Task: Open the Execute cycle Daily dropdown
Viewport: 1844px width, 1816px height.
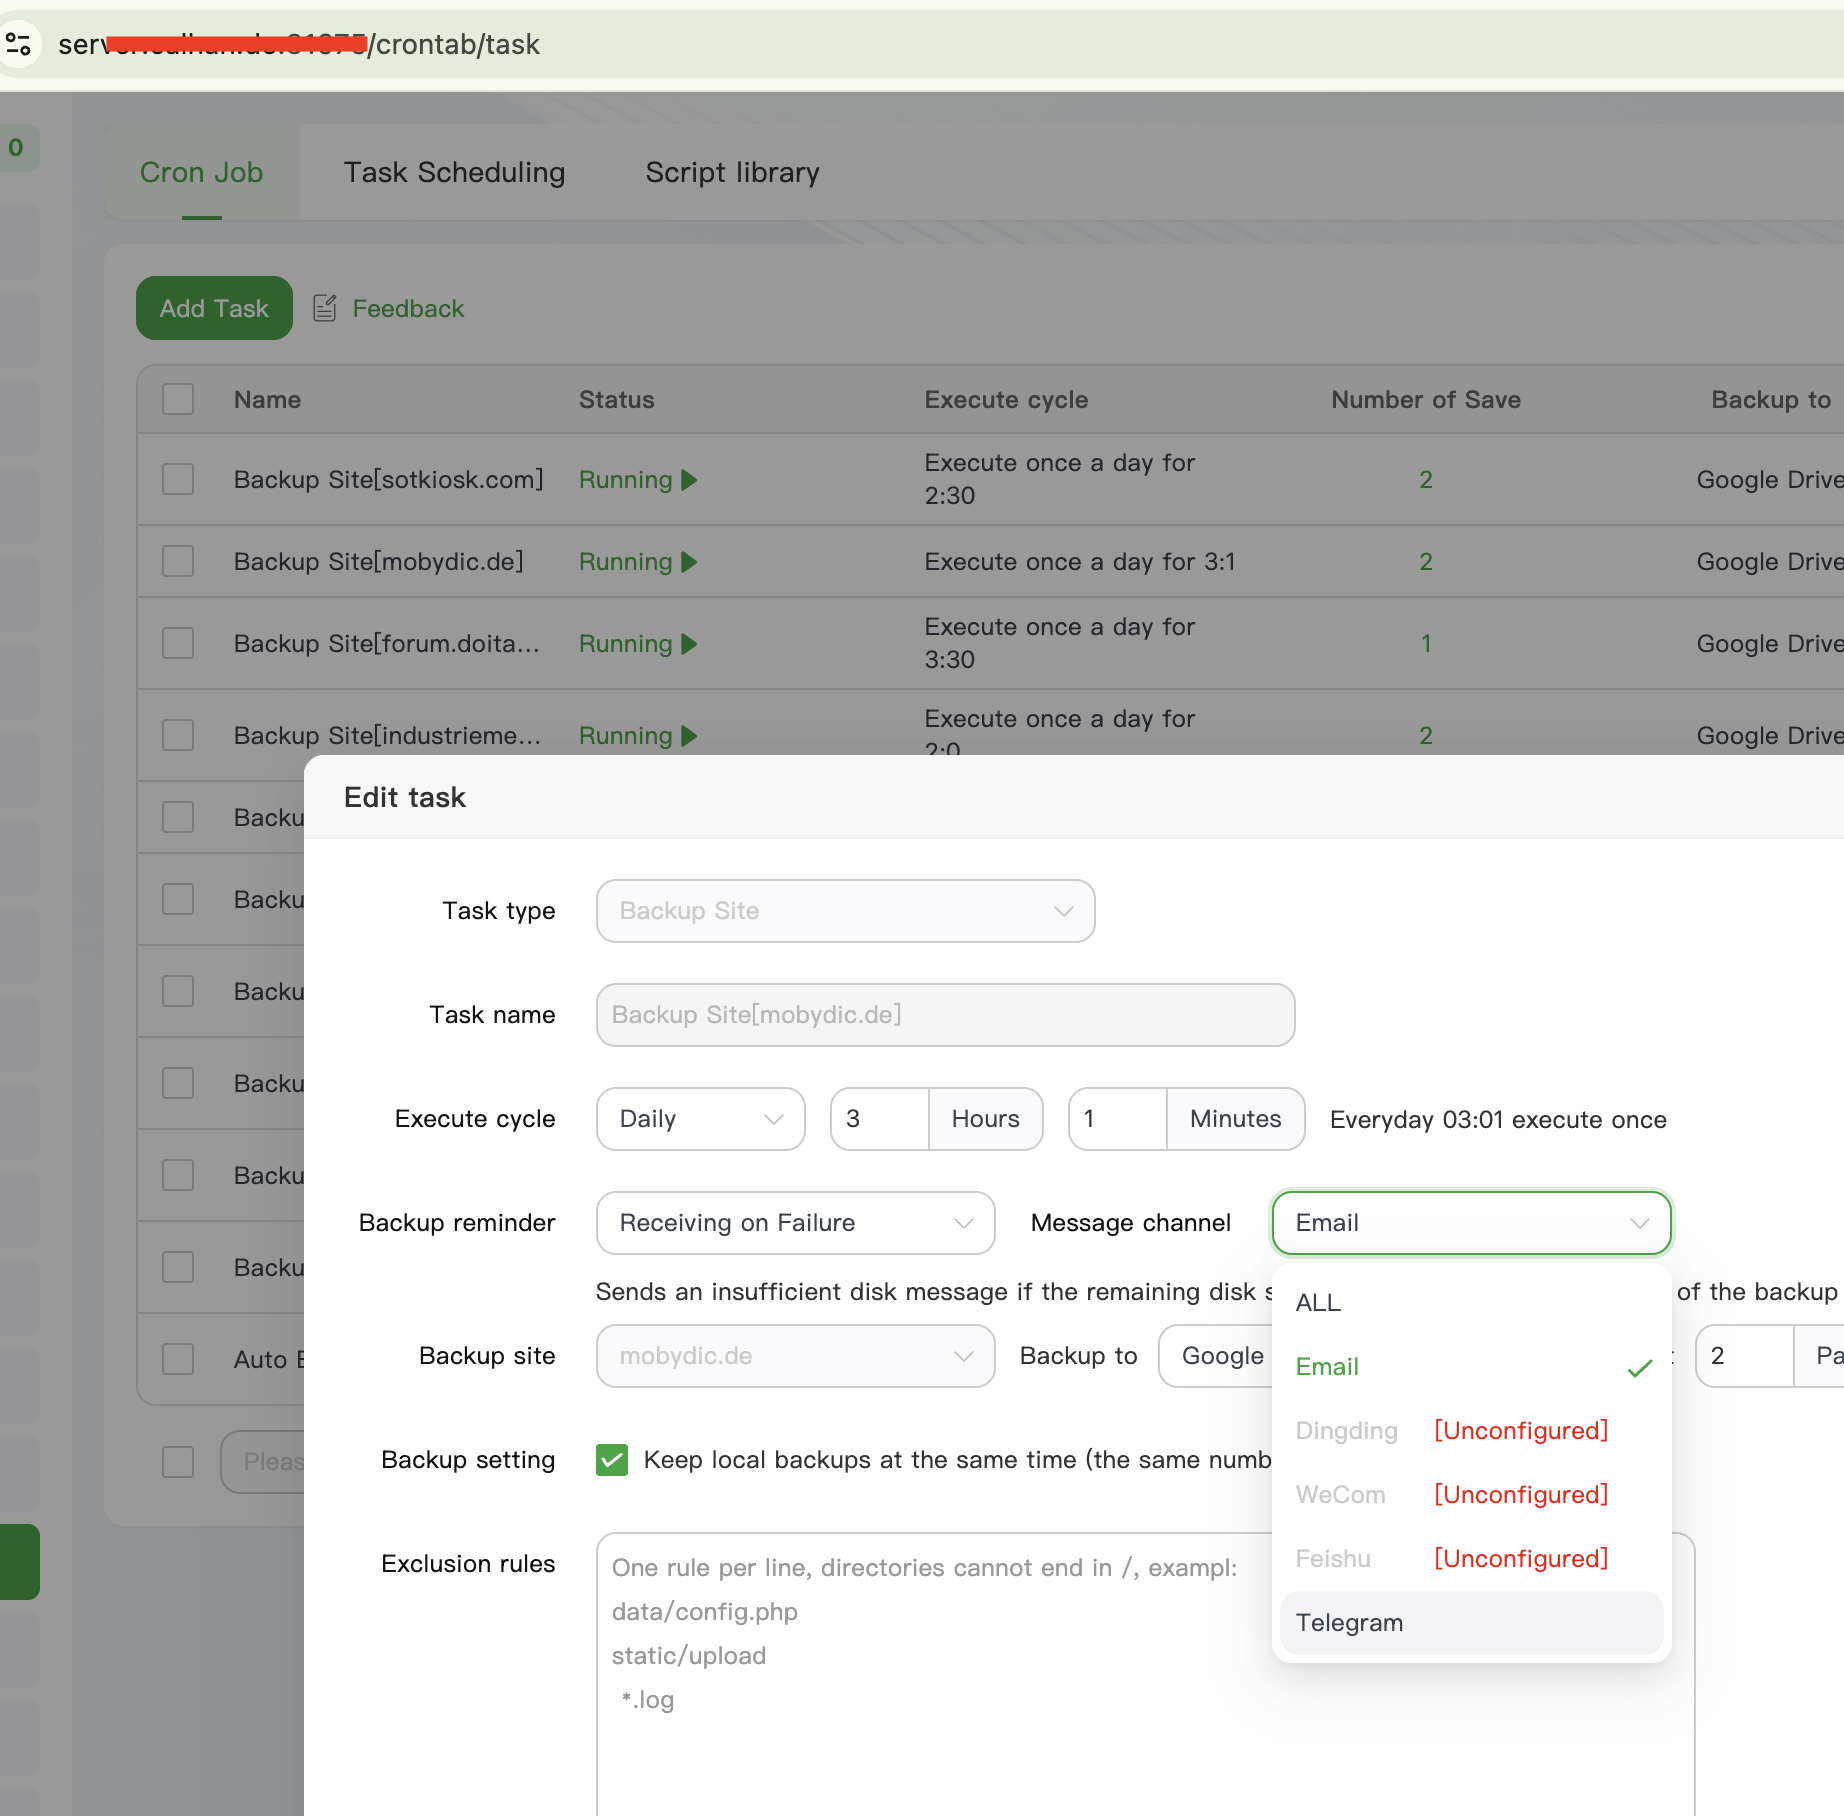Action: pyautogui.click(x=700, y=1119)
